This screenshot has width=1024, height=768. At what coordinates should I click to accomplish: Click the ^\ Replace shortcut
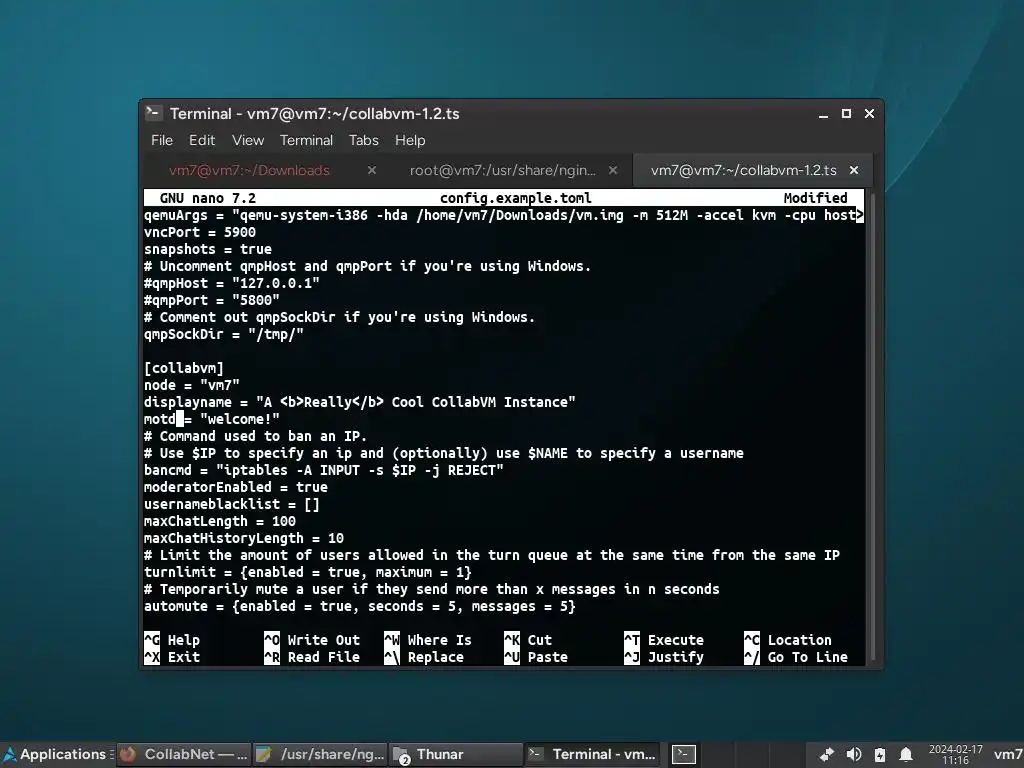[x=424, y=657]
